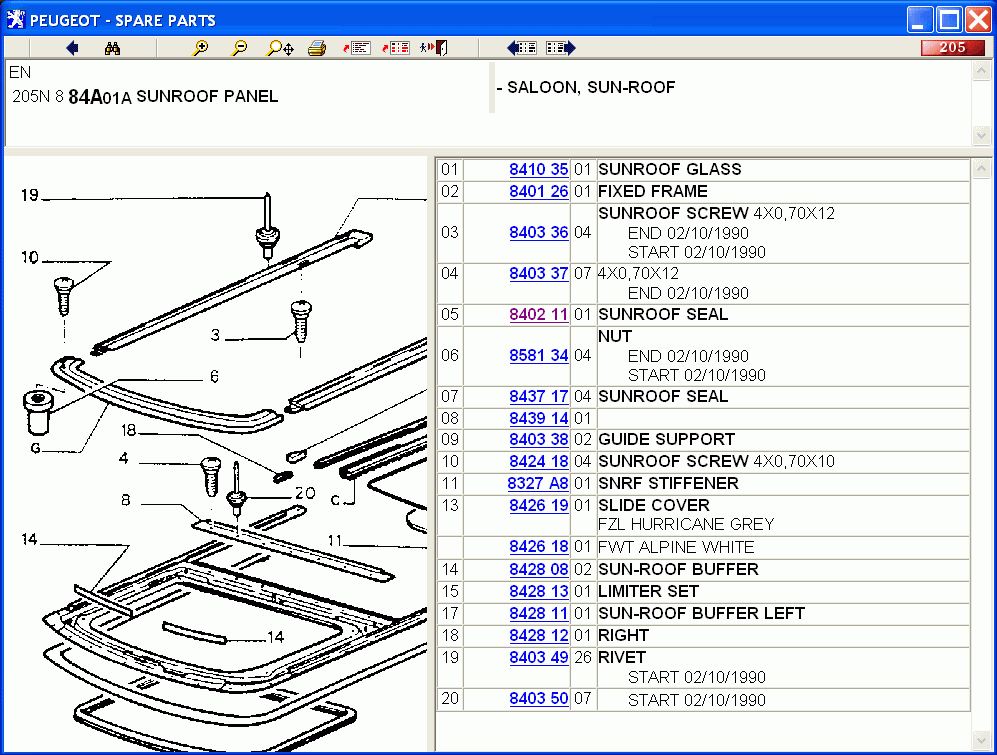The image size is (997, 755).
Task: Click parts list scroll down arrow
Action: coord(981,740)
